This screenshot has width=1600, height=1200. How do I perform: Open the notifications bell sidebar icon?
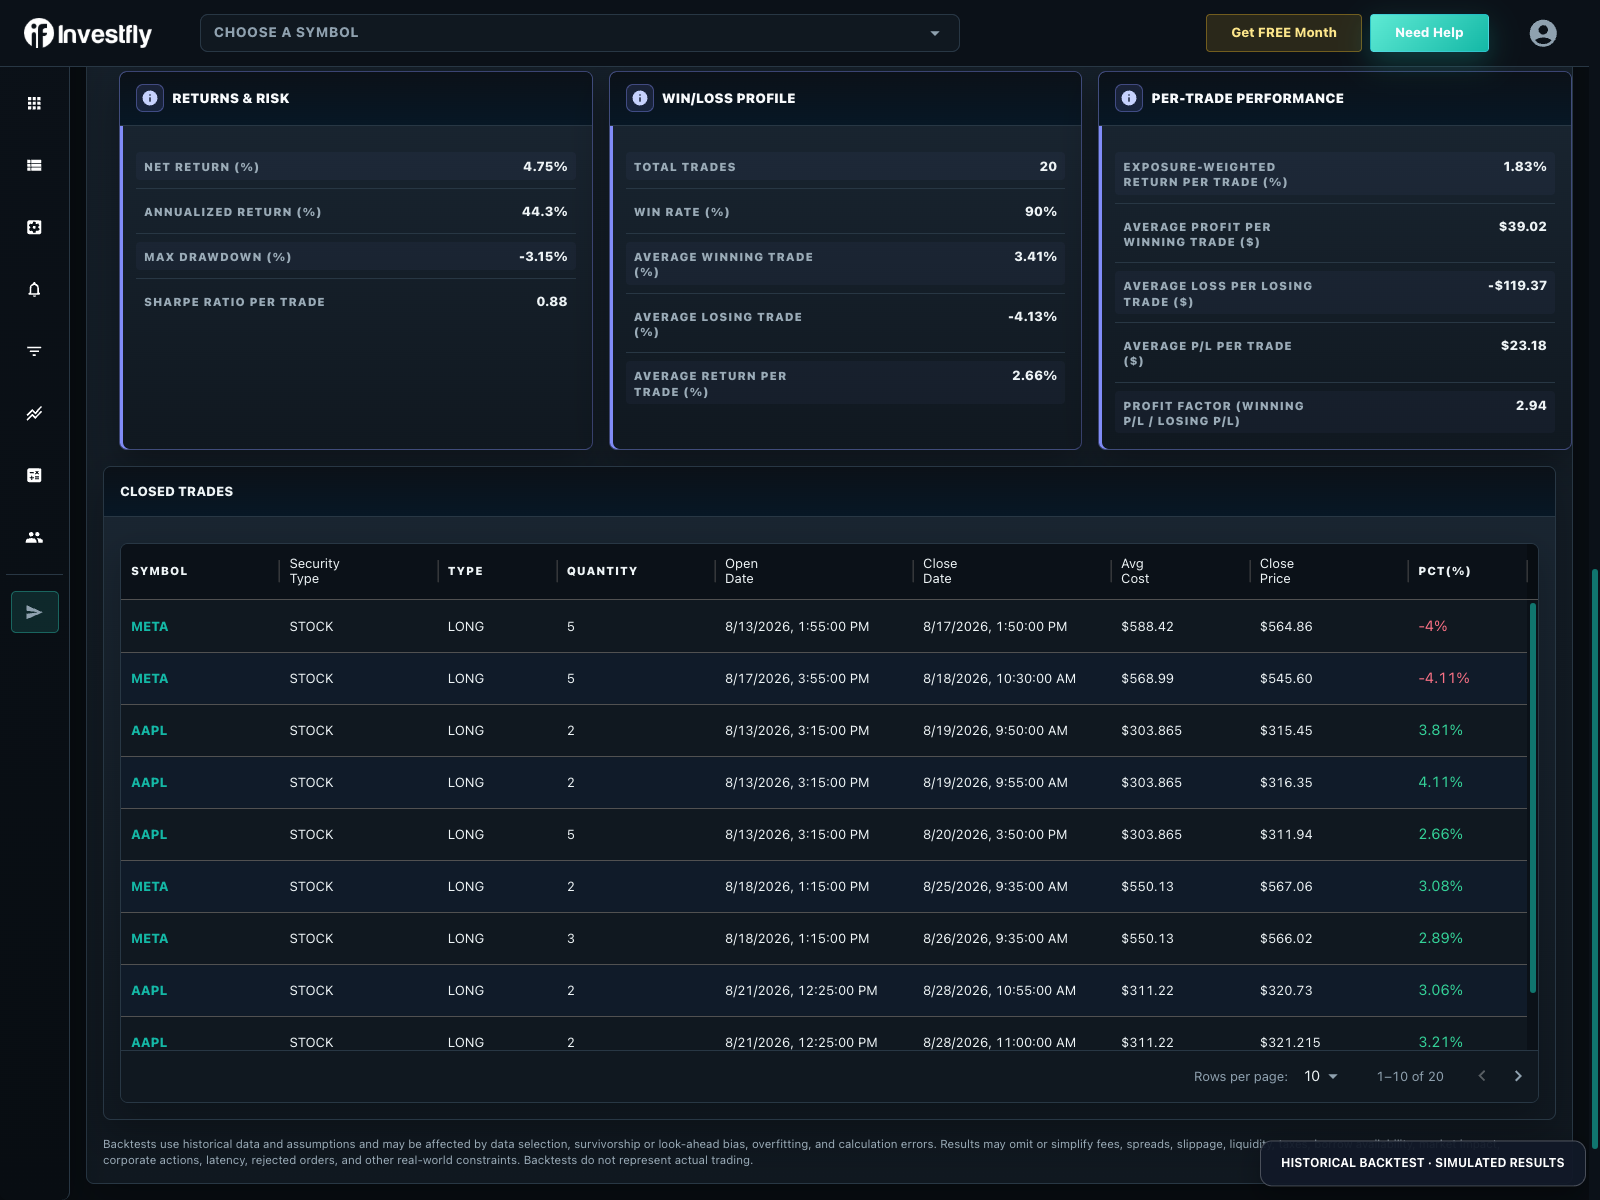[34, 289]
